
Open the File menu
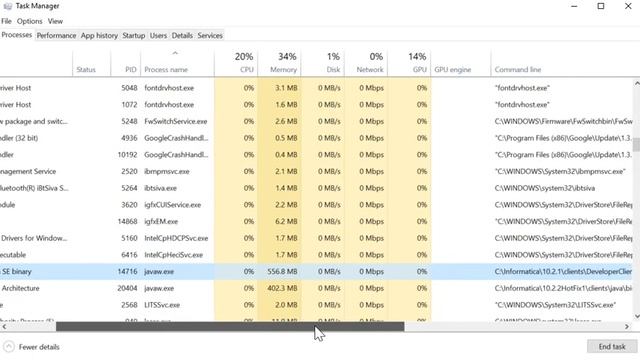(x=6, y=21)
